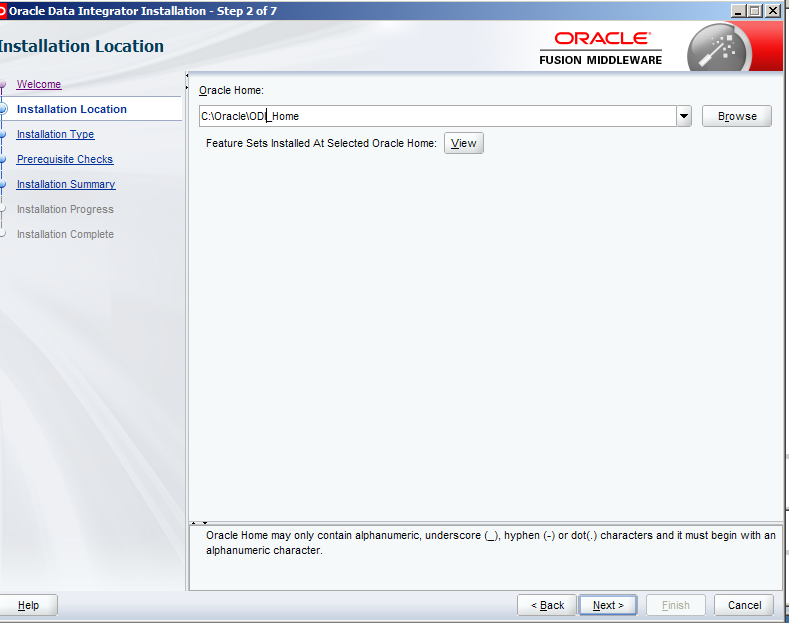The width and height of the screenshot is (789, 623).
Task: Click View to see installed feature sets
Action: click(x=463, y=143)
